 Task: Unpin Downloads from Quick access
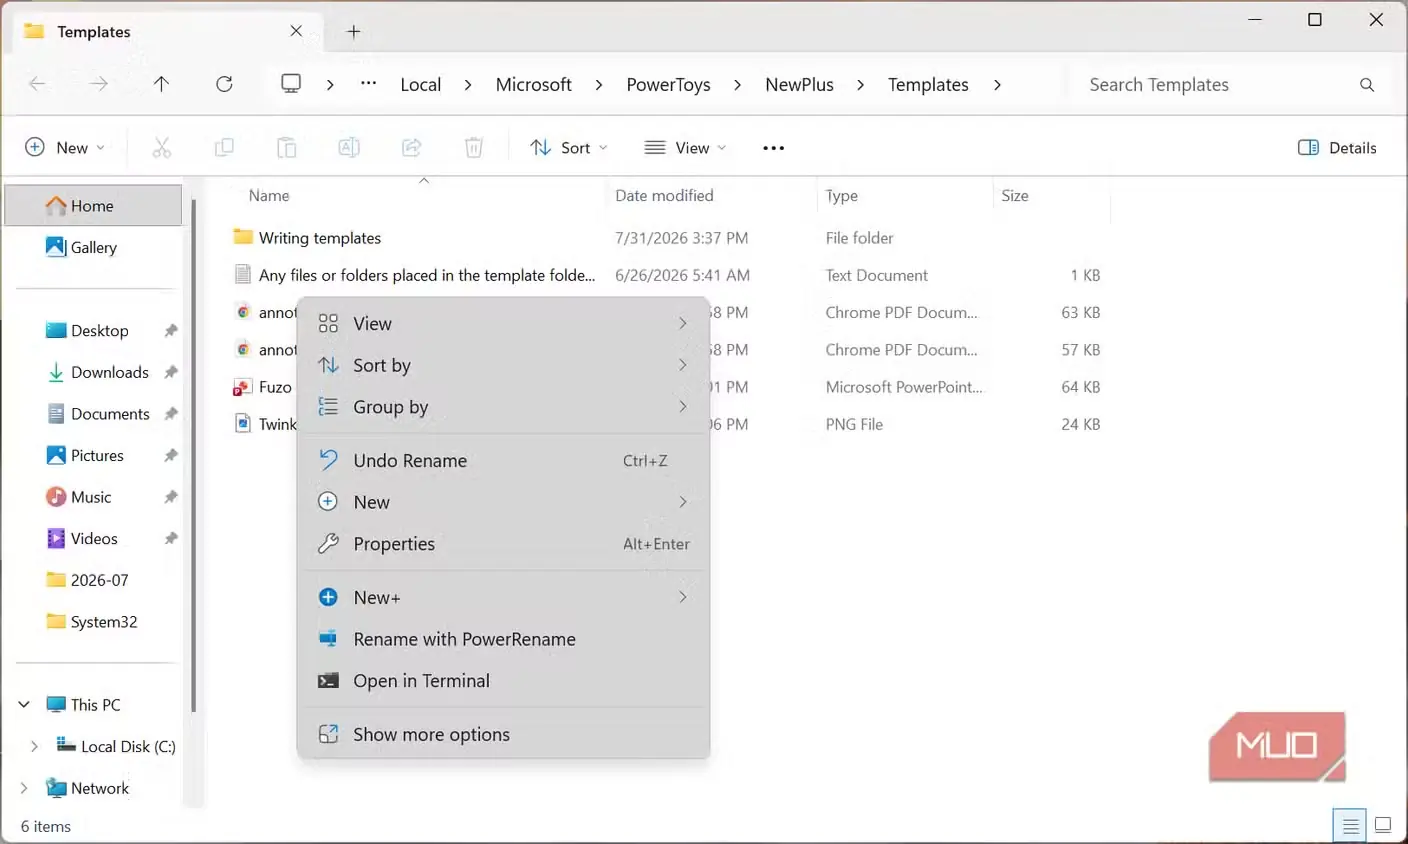tap(171, 372)
